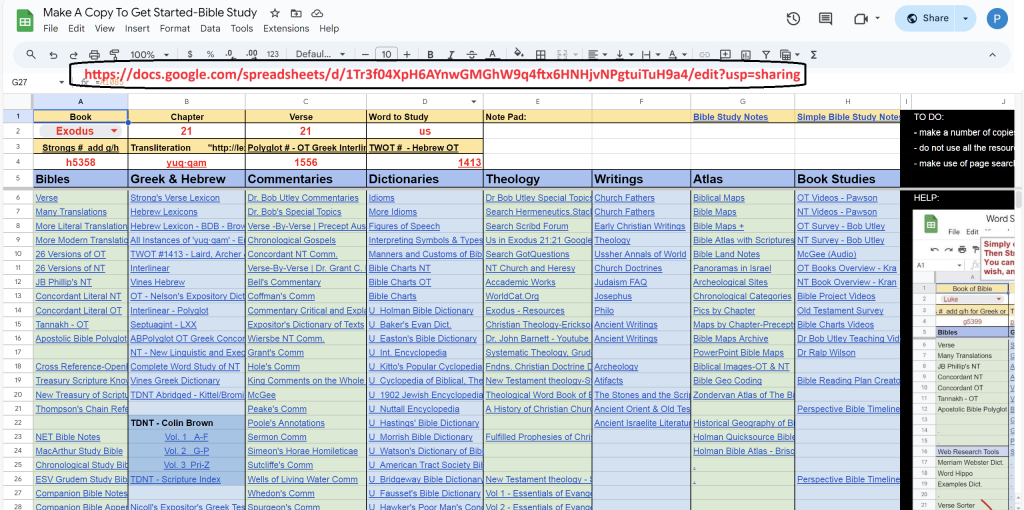Insert a chart using the toolbar icon
This screenshot has width=1024, height=510.
click(x=744, y=54)
